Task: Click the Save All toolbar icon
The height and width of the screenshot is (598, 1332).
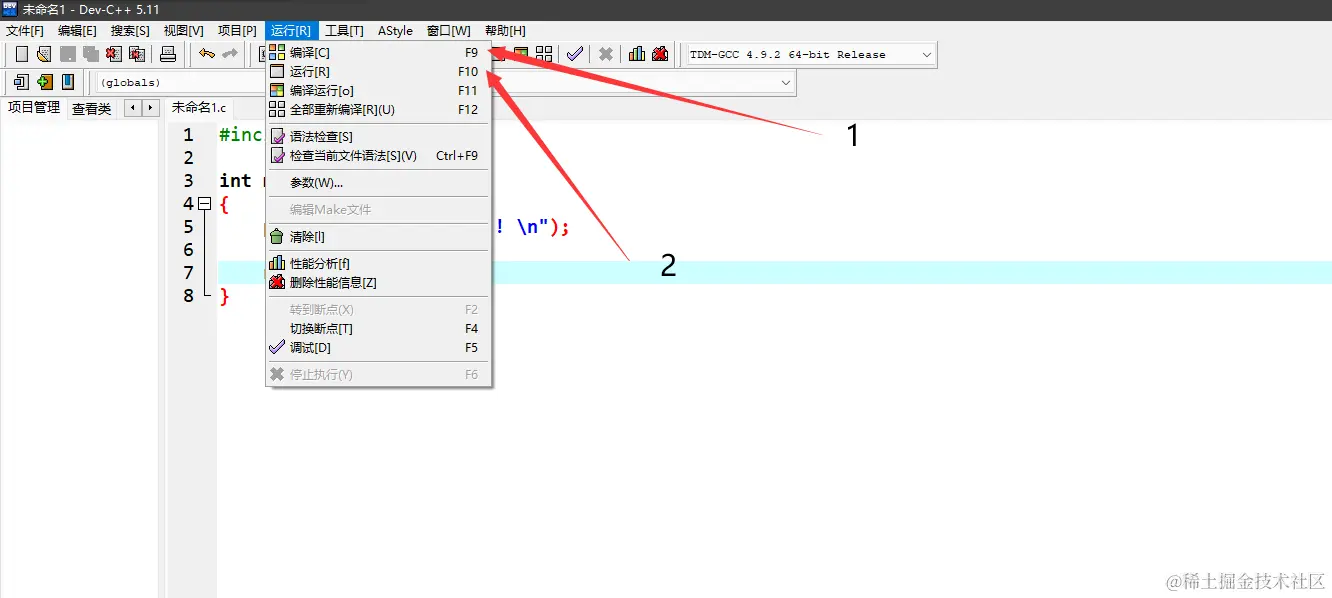Action: click(x=91, y=54)
